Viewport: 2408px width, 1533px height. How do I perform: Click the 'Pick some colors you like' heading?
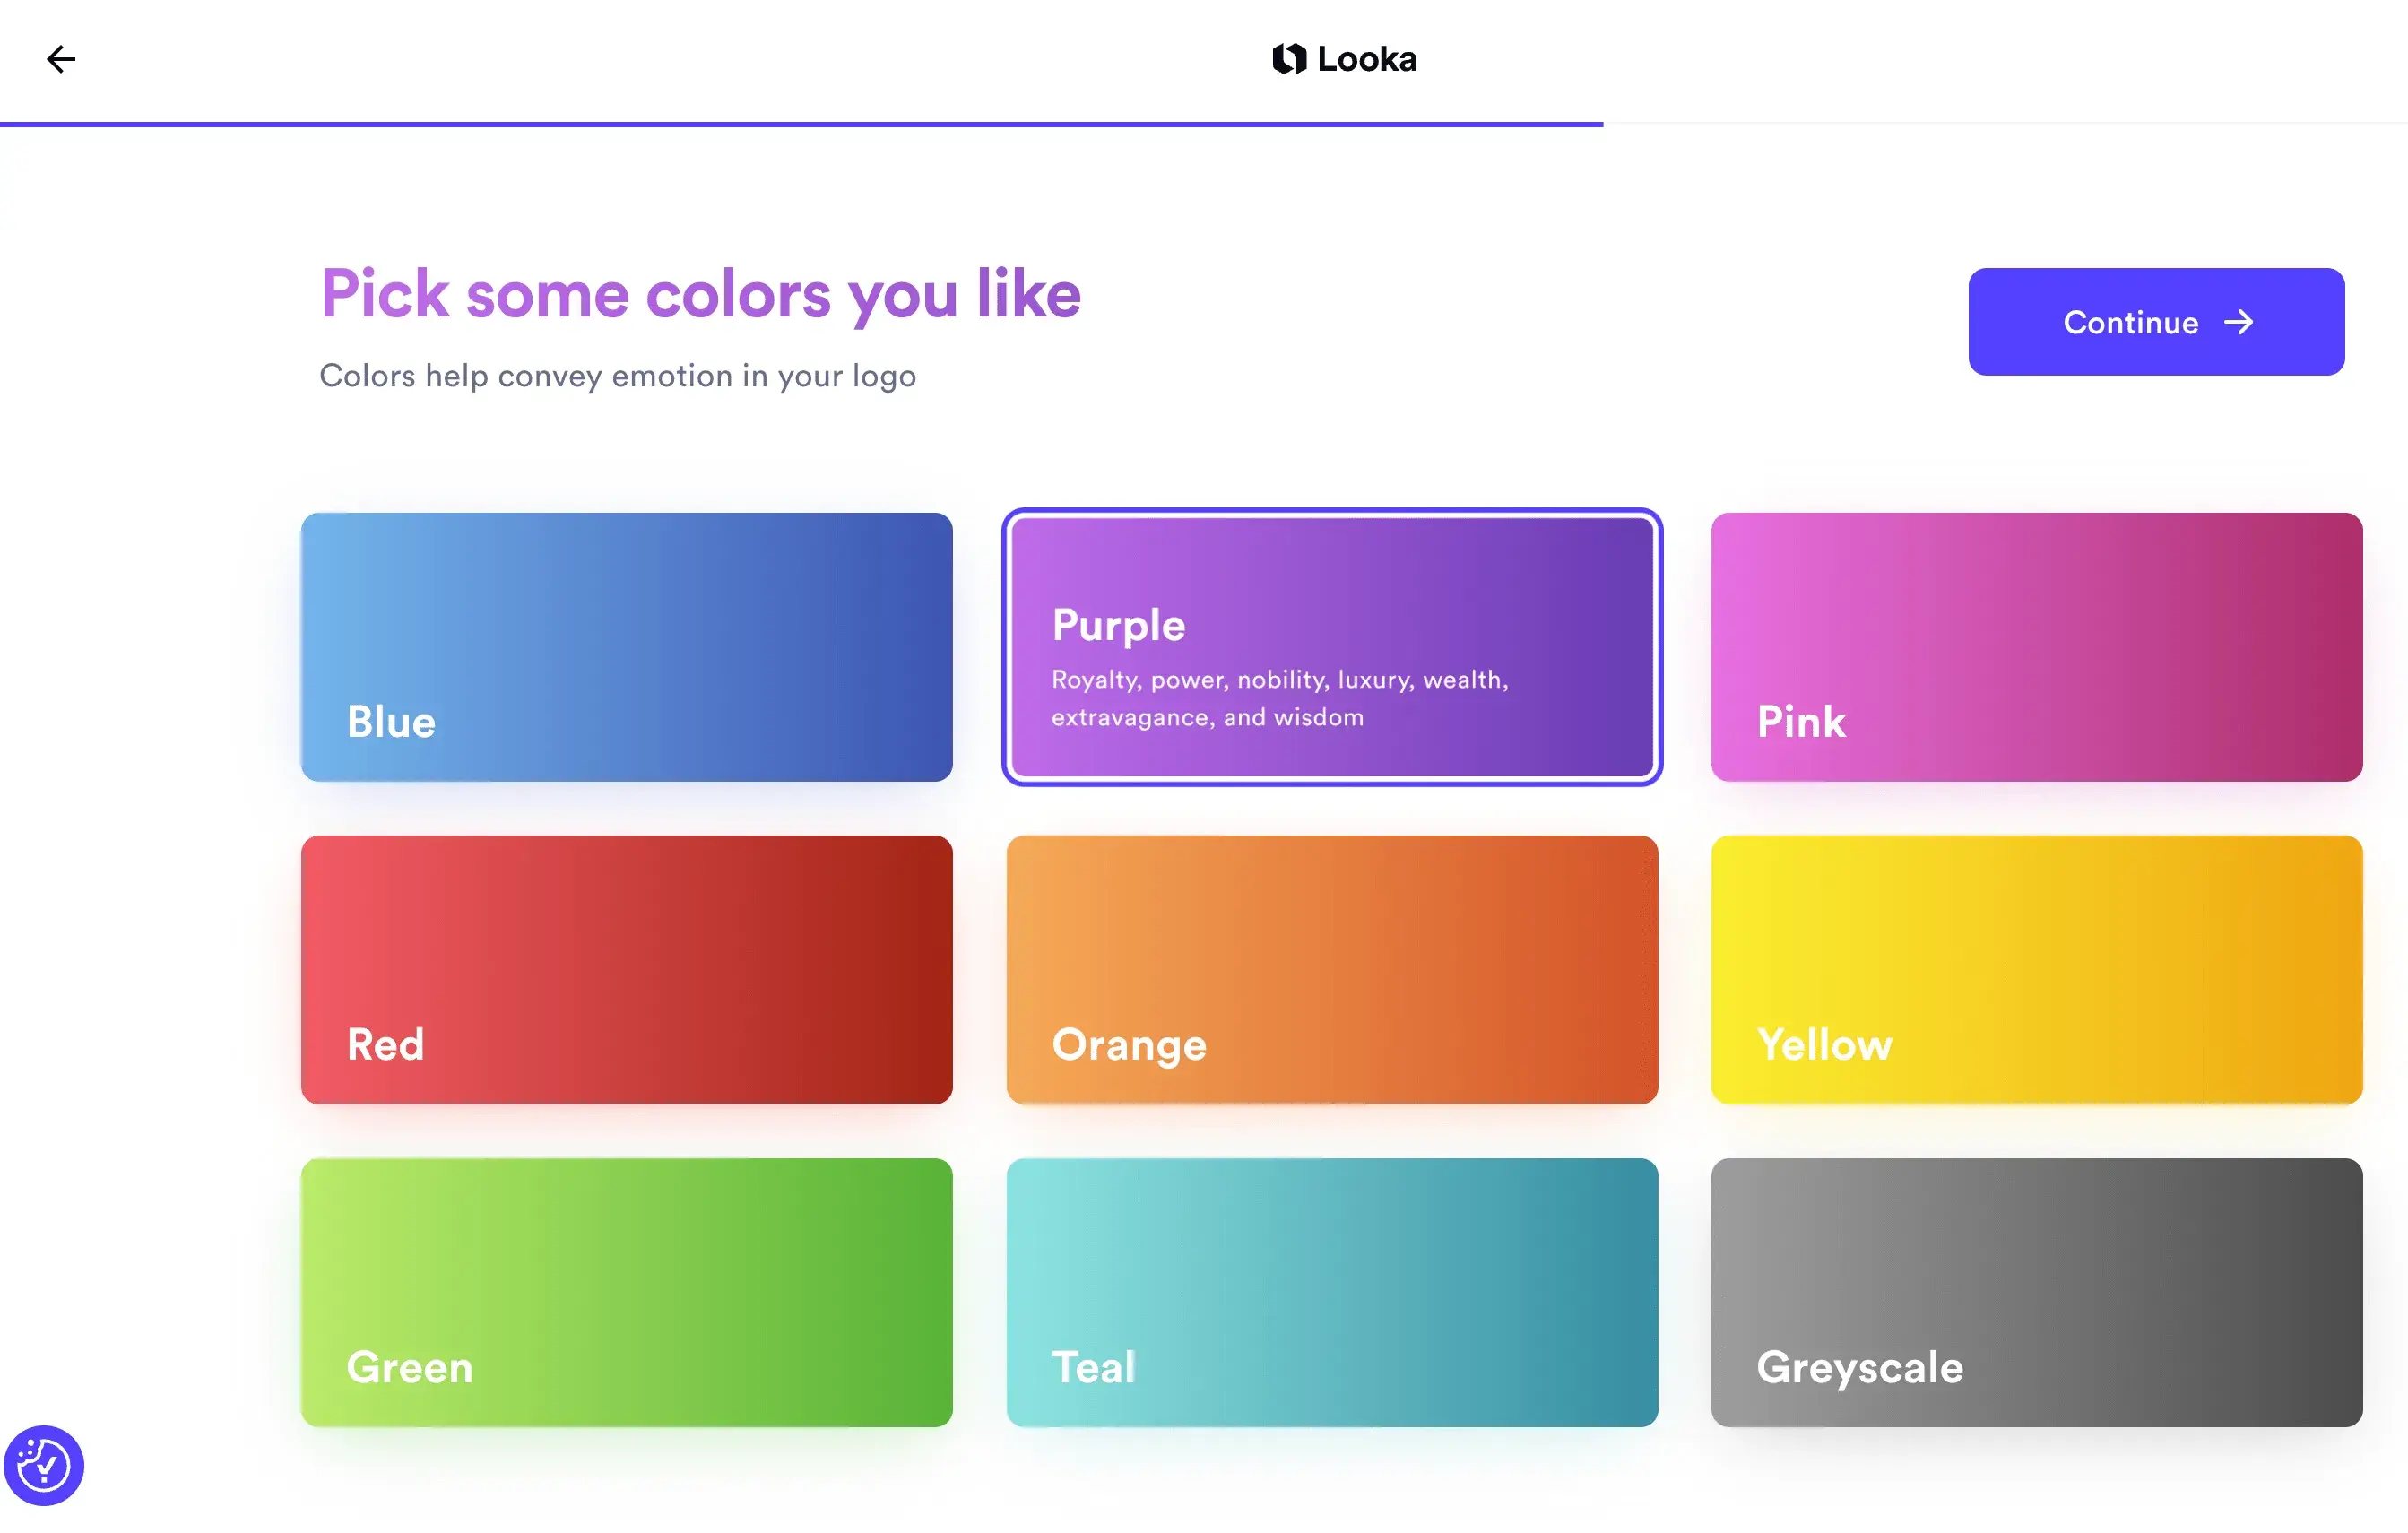point(700,294)
